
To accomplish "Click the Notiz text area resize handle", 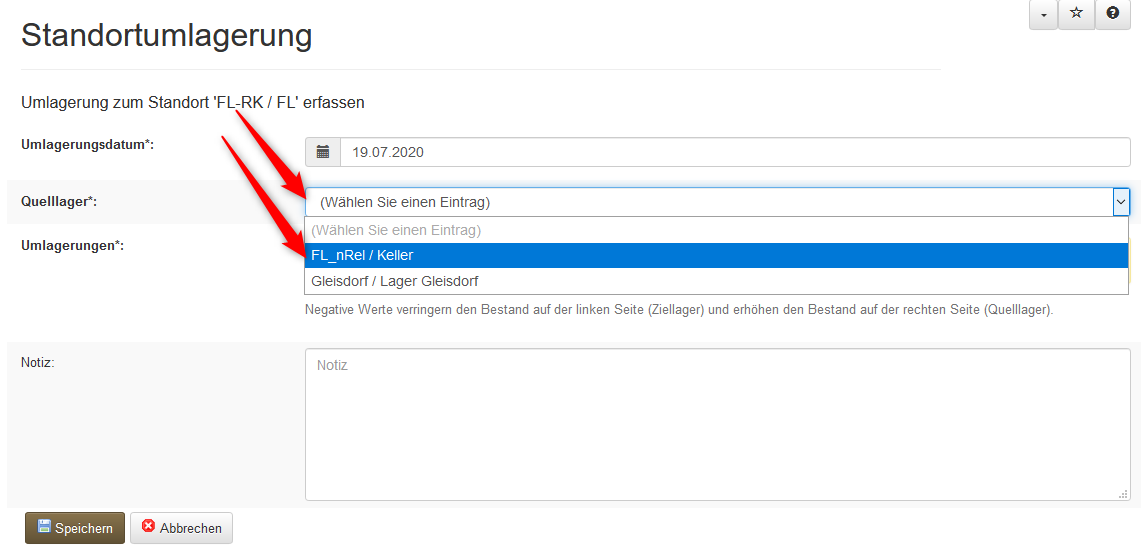I will [x=1124, y=494].
